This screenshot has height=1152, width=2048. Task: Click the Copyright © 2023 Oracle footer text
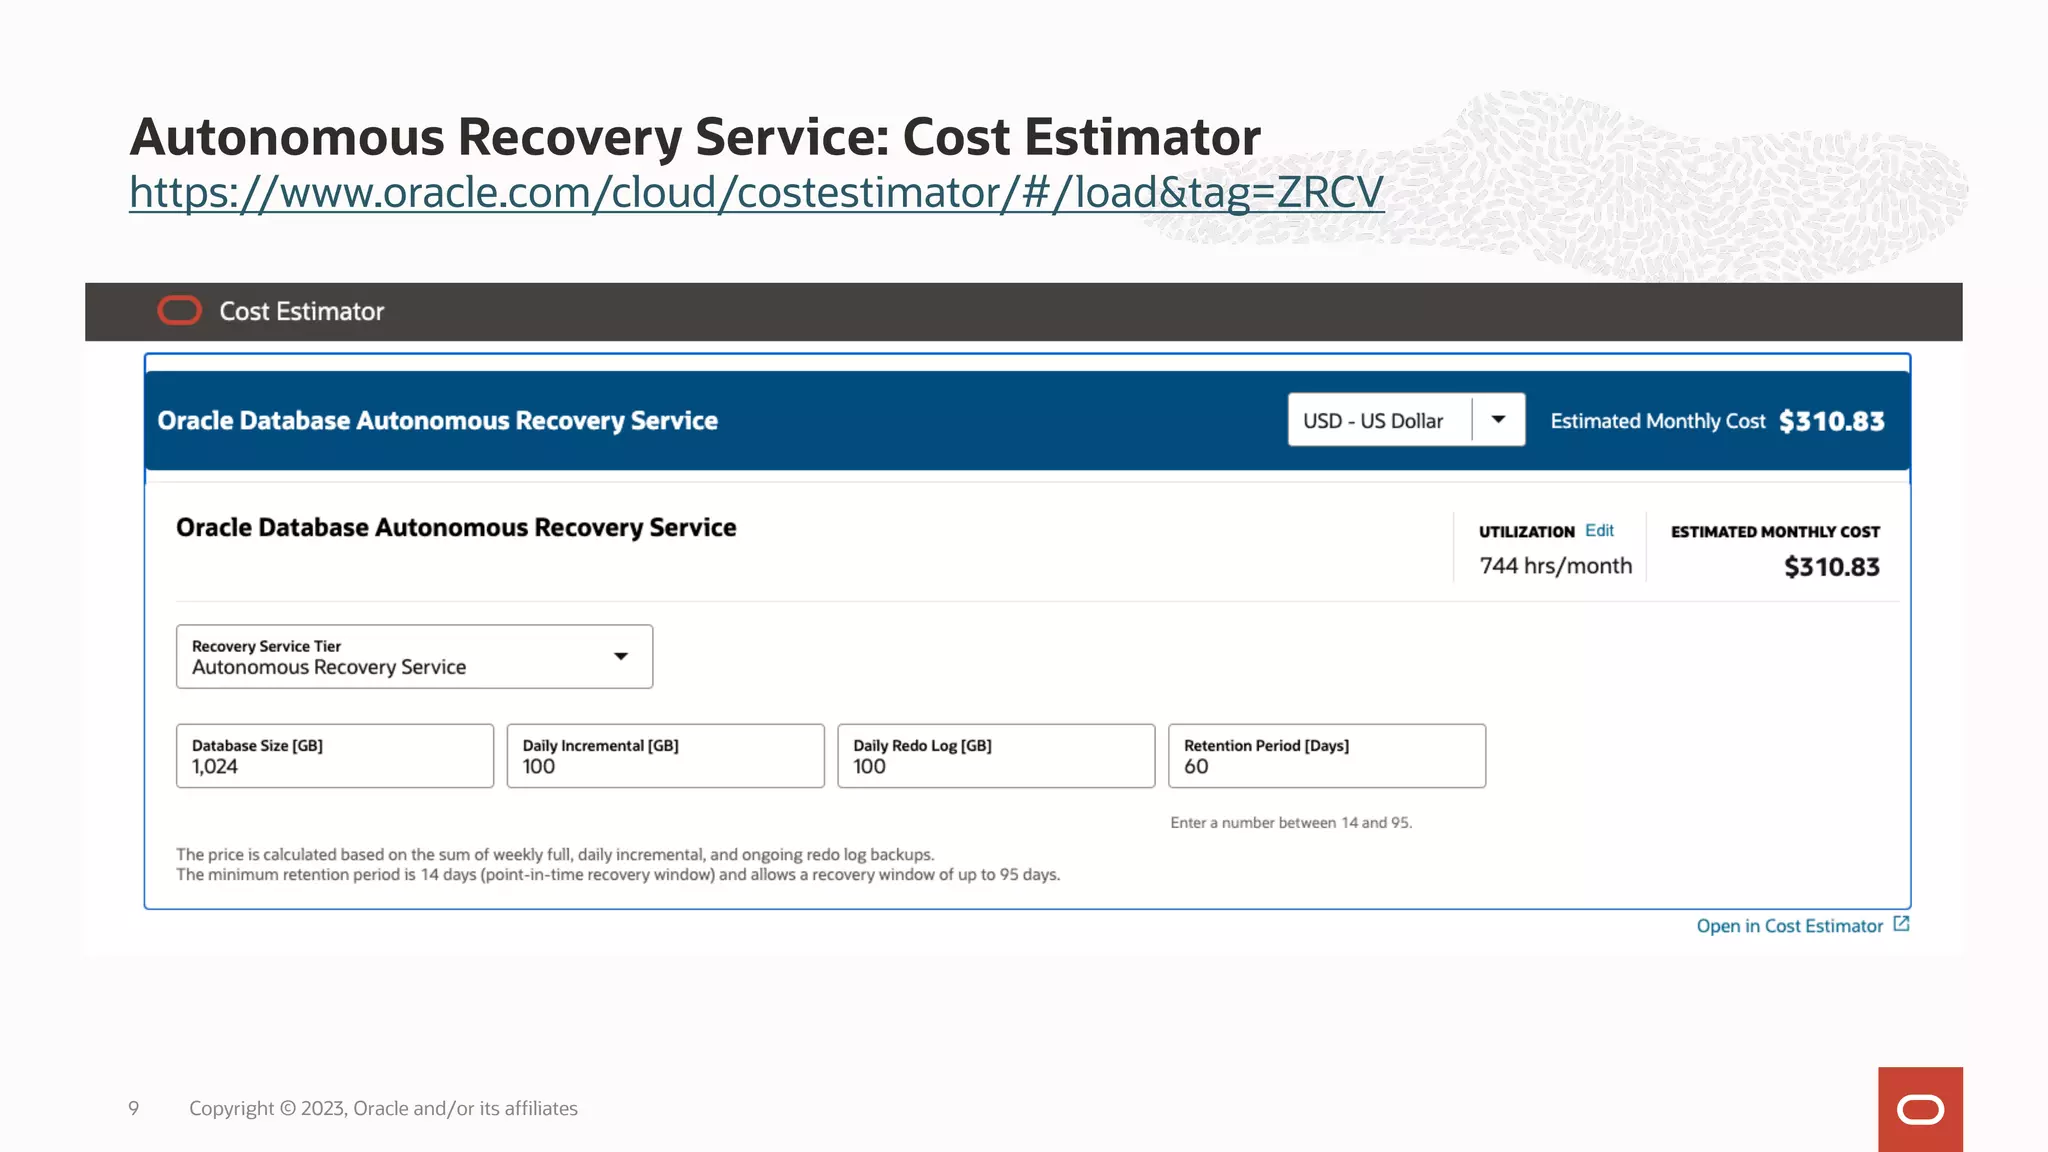[x=383, y=1108]
